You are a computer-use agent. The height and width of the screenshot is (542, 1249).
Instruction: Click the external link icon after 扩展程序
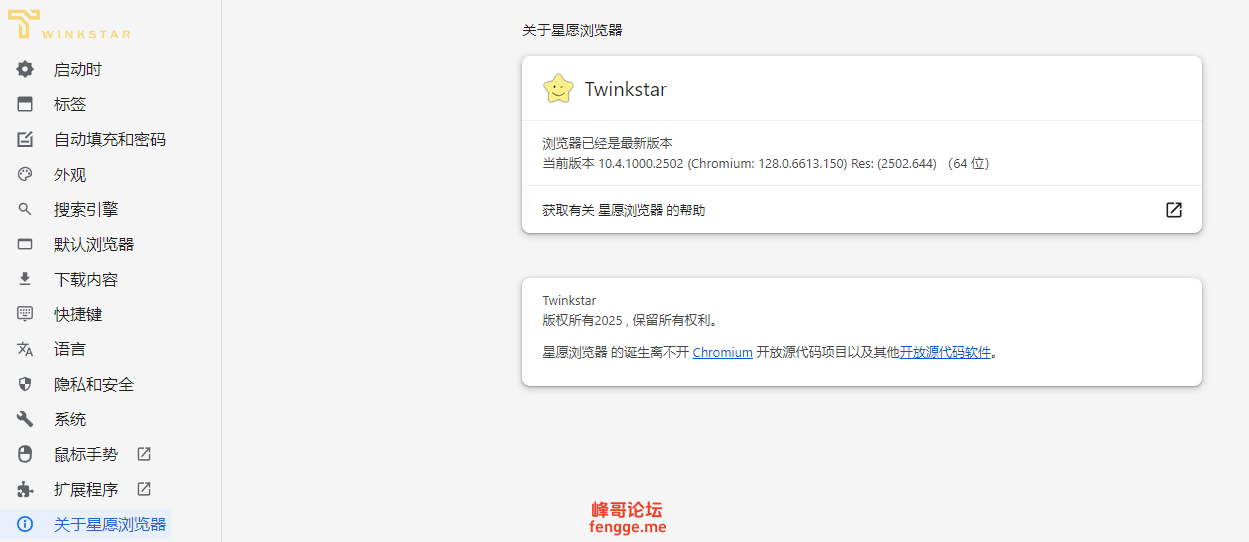point(144,489)
